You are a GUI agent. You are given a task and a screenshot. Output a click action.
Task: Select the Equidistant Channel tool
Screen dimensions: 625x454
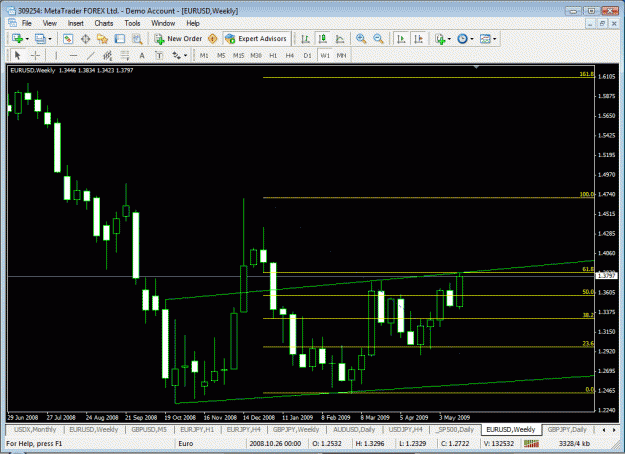tap(108, 55)
